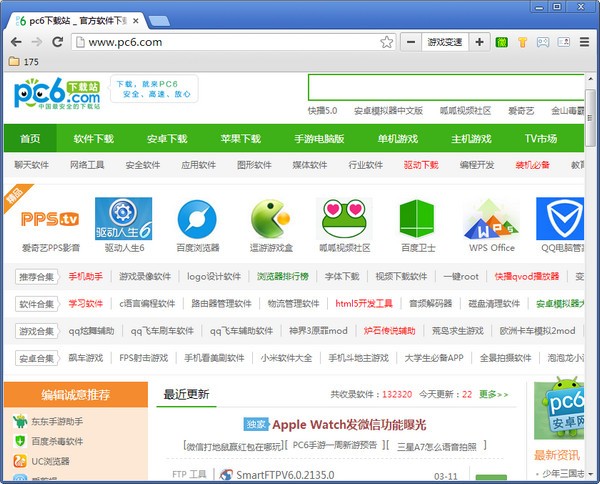Select the 手游电脑版 navigation tab
The image size is (600, 484).
click(319, 138)
